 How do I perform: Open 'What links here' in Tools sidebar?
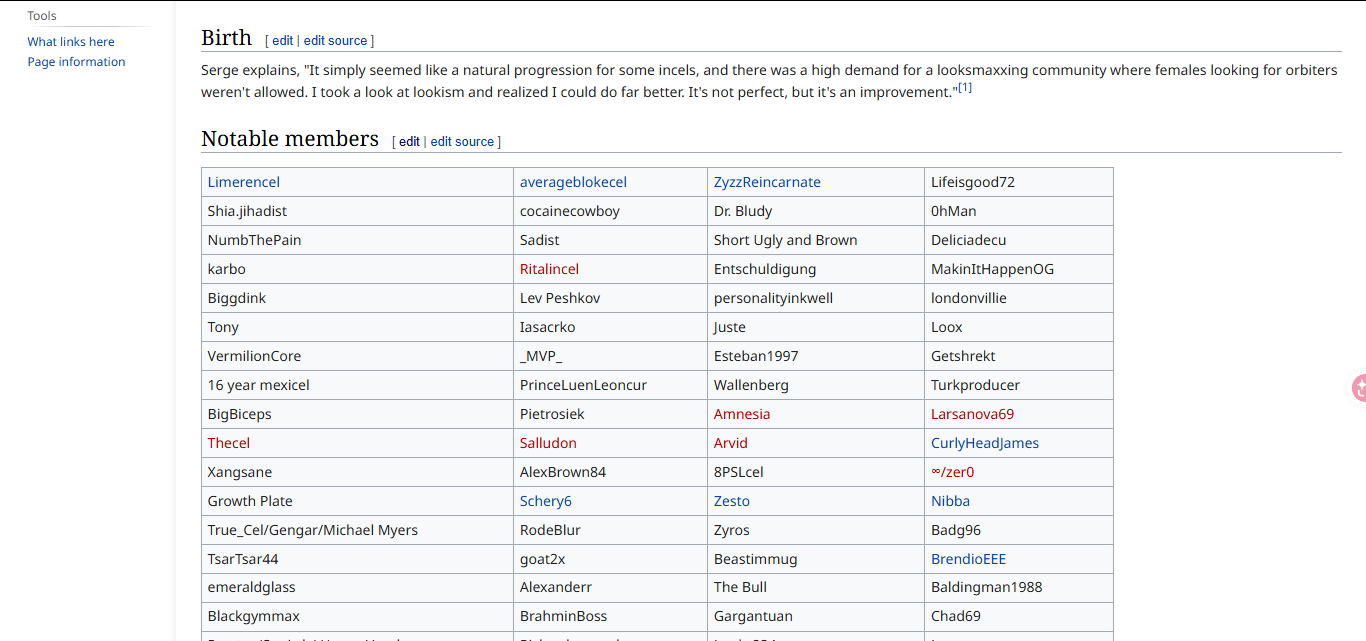pyautogui.click(x=71, y=42)
